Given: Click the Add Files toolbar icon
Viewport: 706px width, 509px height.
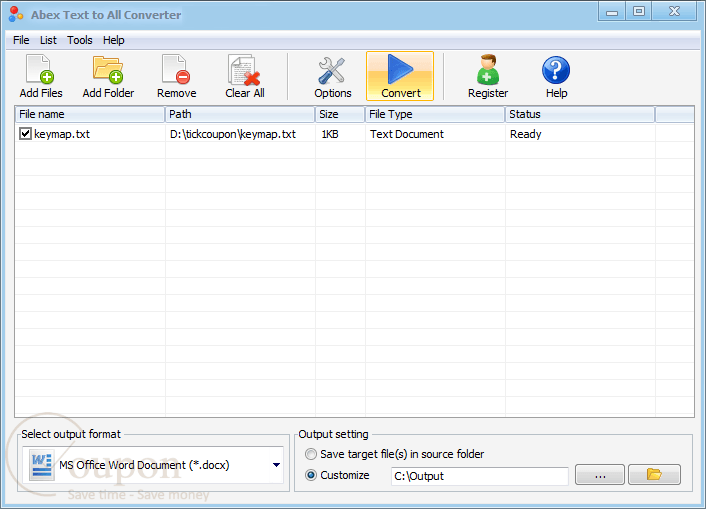Looking at the screenshot, I should 41,76.
